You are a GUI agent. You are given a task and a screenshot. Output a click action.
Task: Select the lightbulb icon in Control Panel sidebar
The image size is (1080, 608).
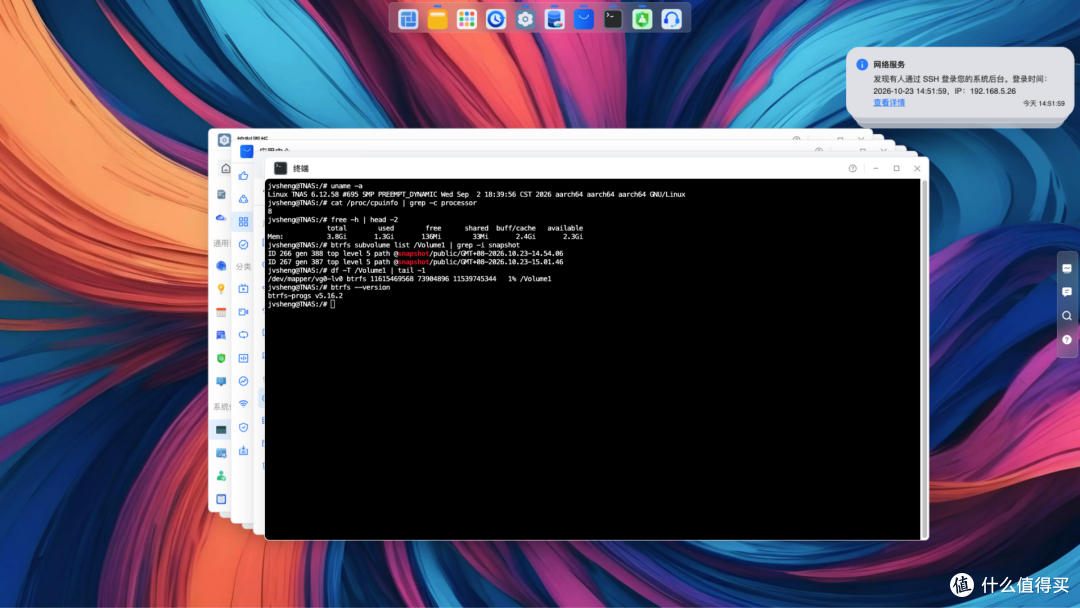pyautogui.click(x=221, y=289)
